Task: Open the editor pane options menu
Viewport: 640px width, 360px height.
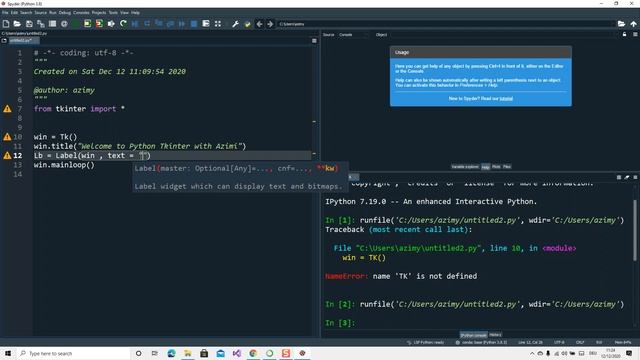Action: click(314, 41)
